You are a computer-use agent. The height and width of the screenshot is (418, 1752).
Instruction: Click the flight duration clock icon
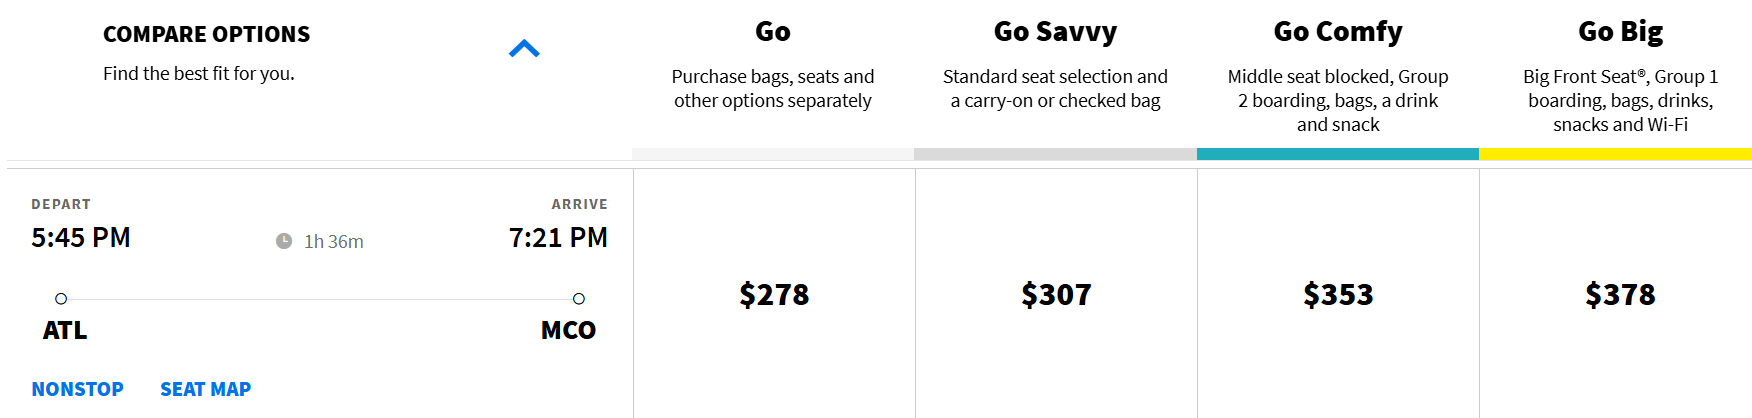tap(284, 241)
